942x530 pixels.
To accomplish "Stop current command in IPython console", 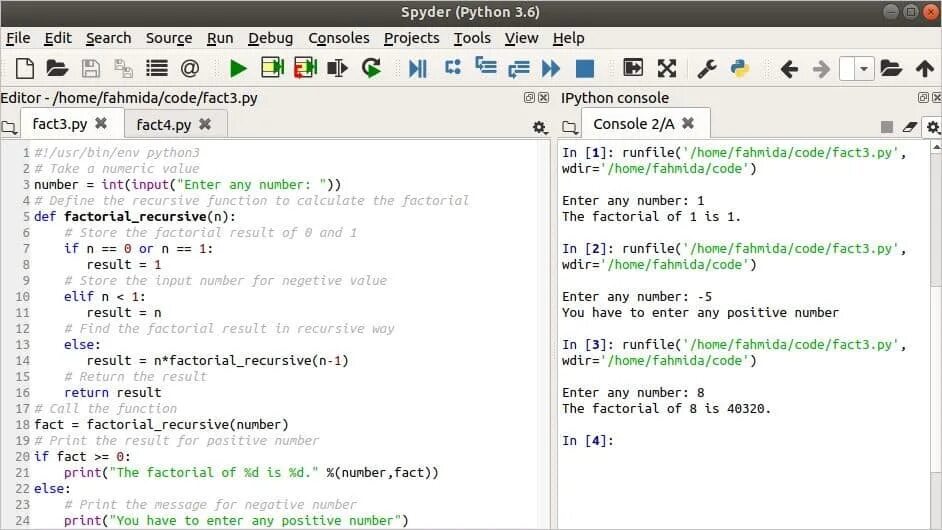I will 886,127.
